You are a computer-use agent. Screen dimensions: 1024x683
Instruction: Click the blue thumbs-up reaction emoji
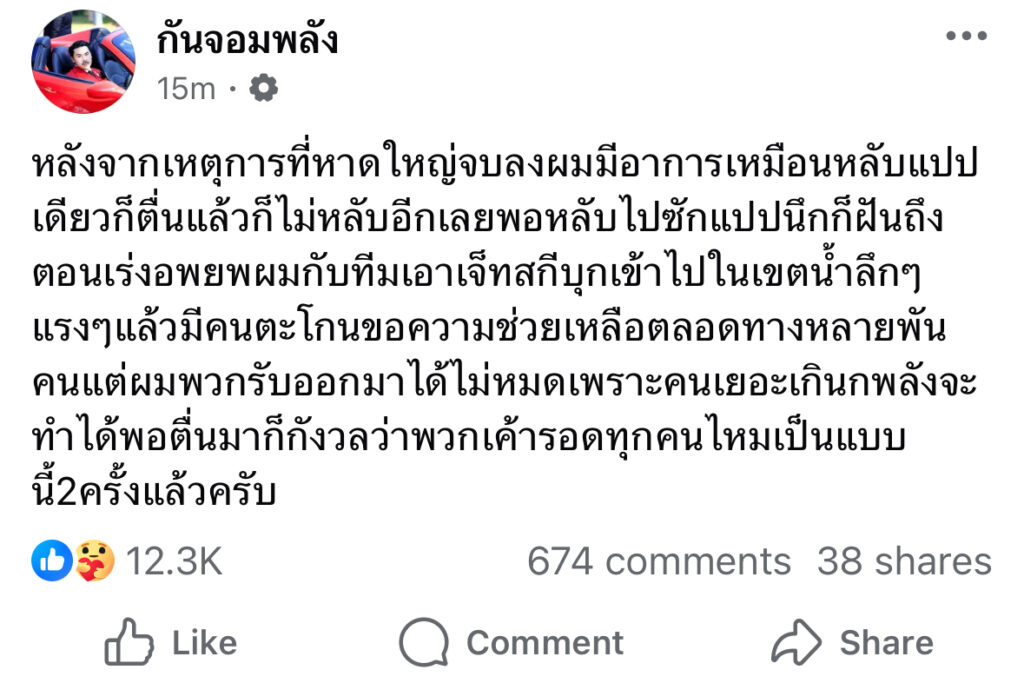coord(52,561)
